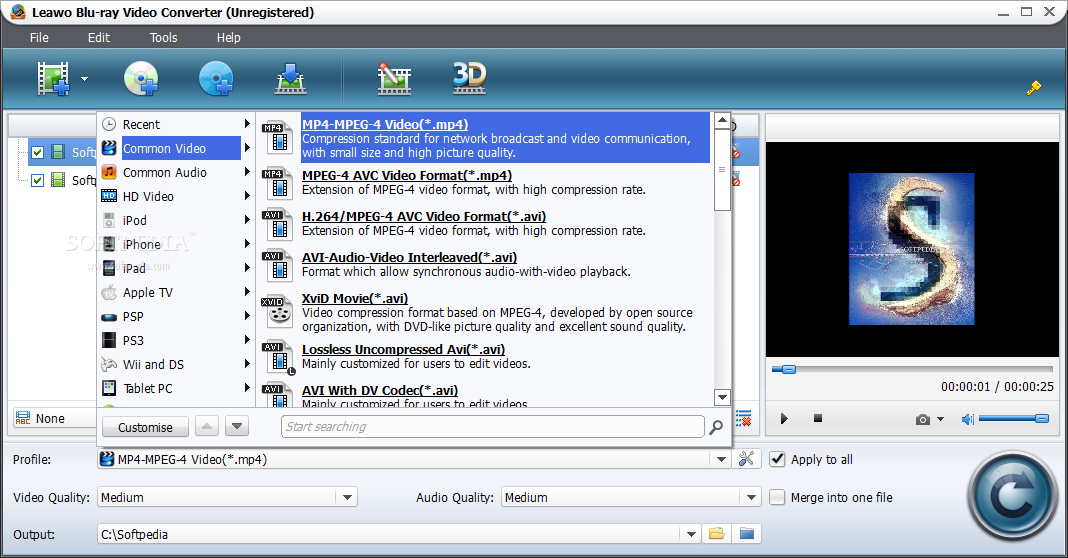Click the XviD Movie film reel icon

click(x=277, y=310)
